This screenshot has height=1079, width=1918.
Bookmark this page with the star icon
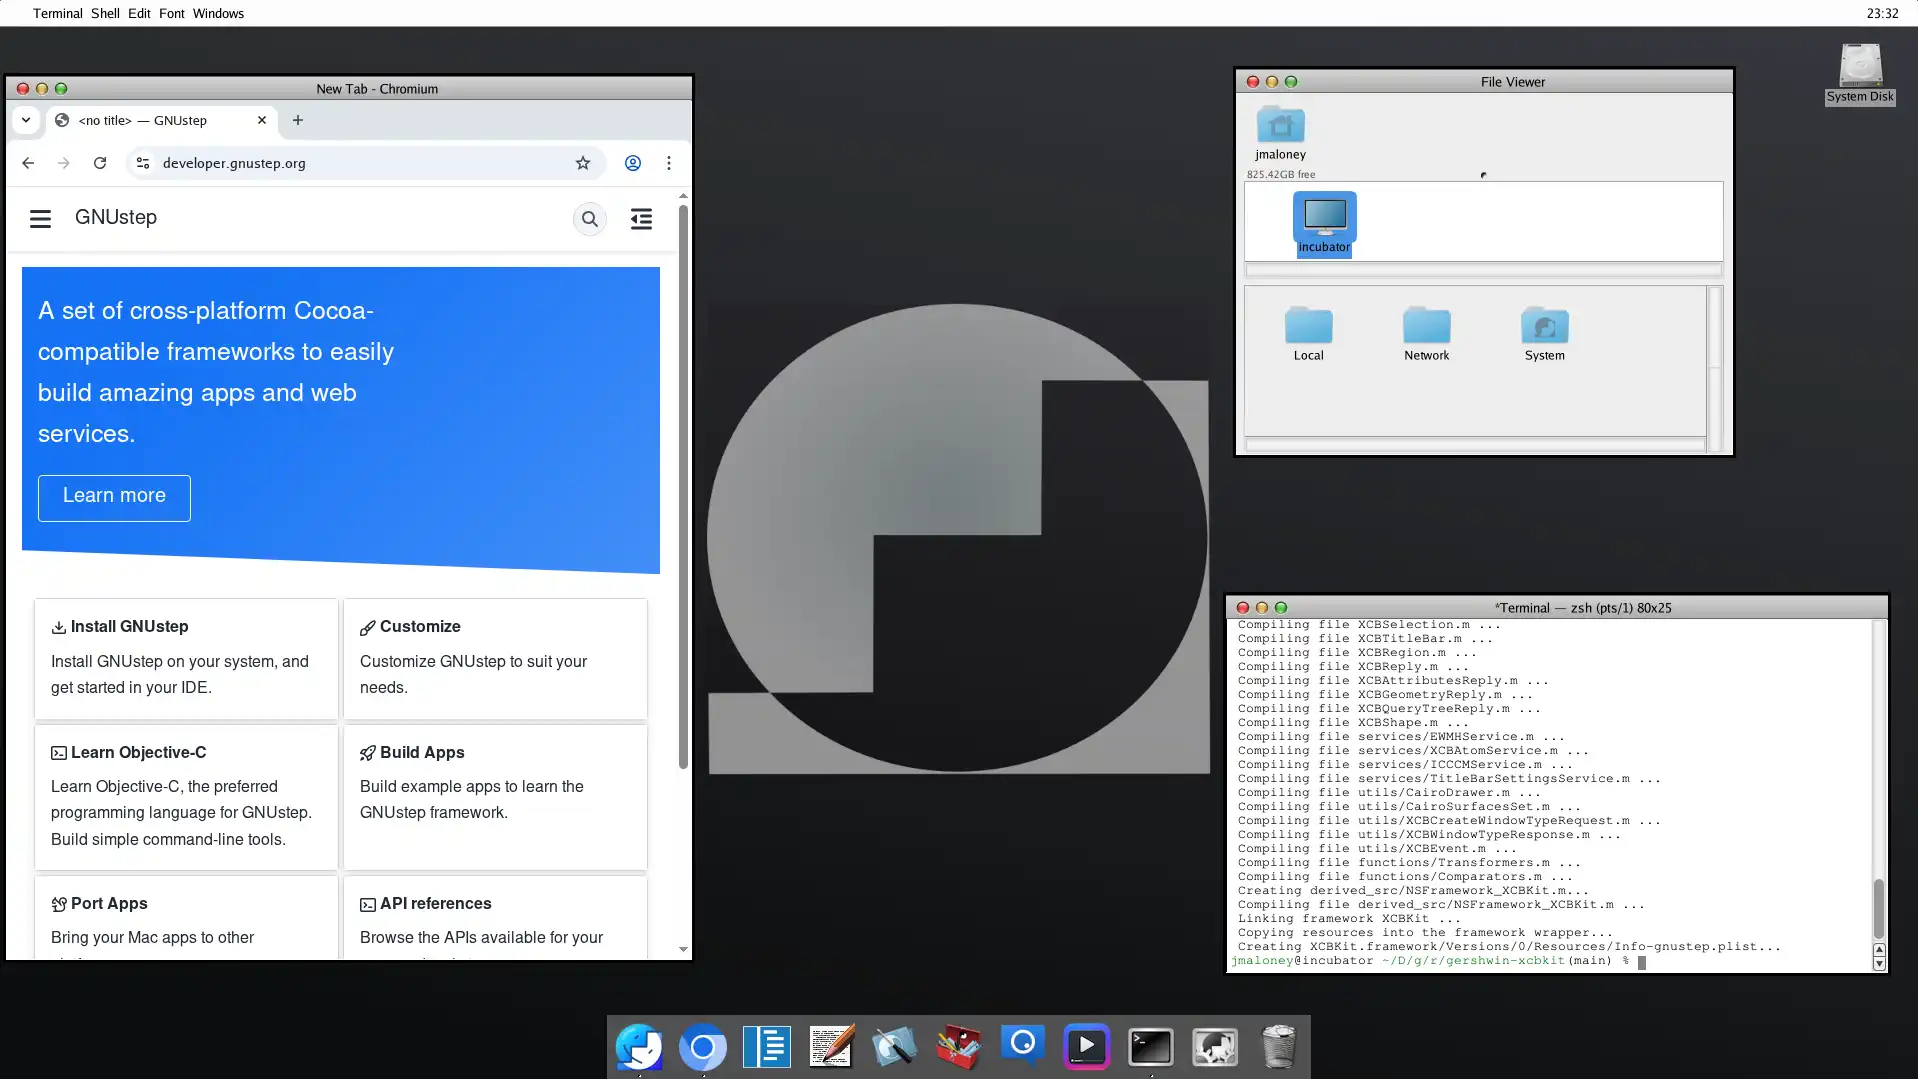pyautogui.click(x=583, y=163)
